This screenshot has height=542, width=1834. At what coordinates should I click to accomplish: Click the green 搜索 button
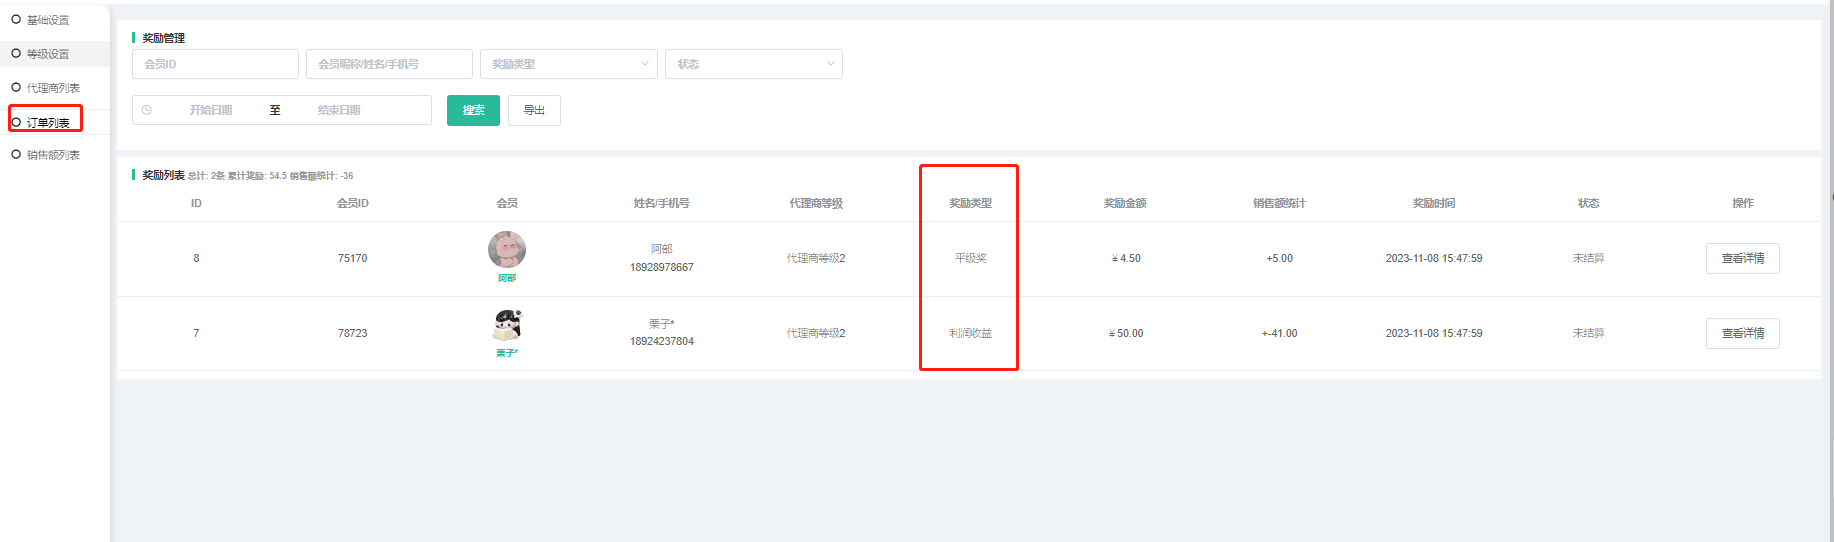coord(473,110)
